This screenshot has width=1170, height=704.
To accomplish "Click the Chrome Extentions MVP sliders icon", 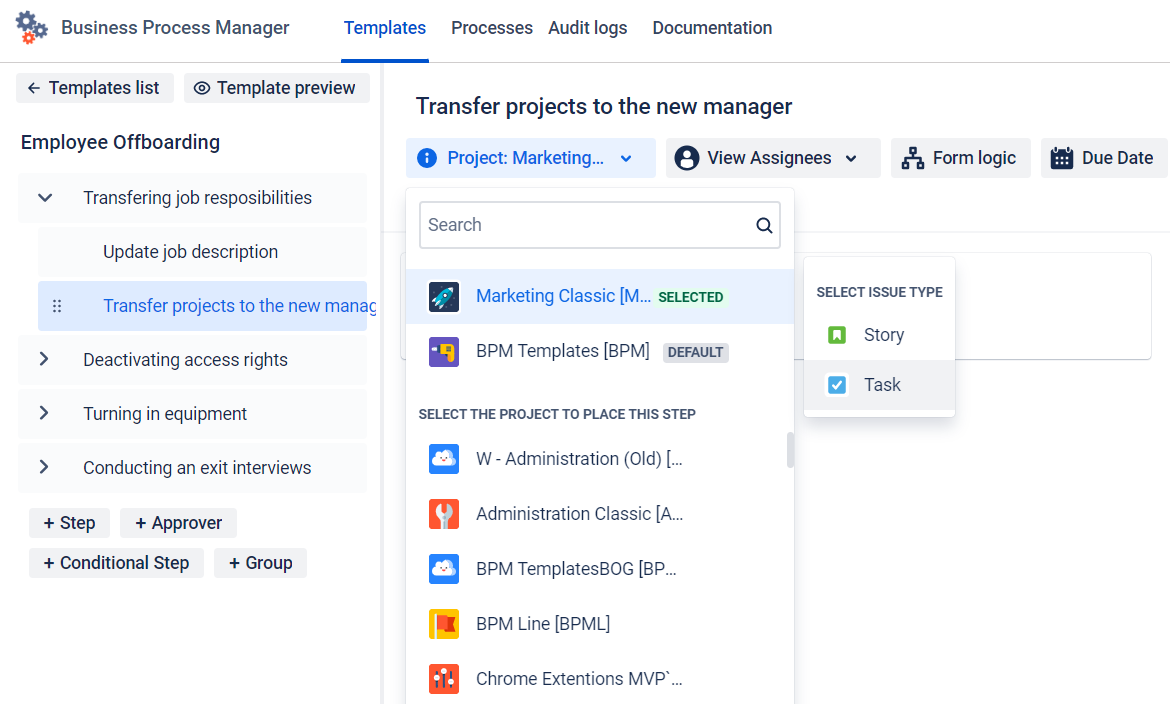I will point(444,679).
